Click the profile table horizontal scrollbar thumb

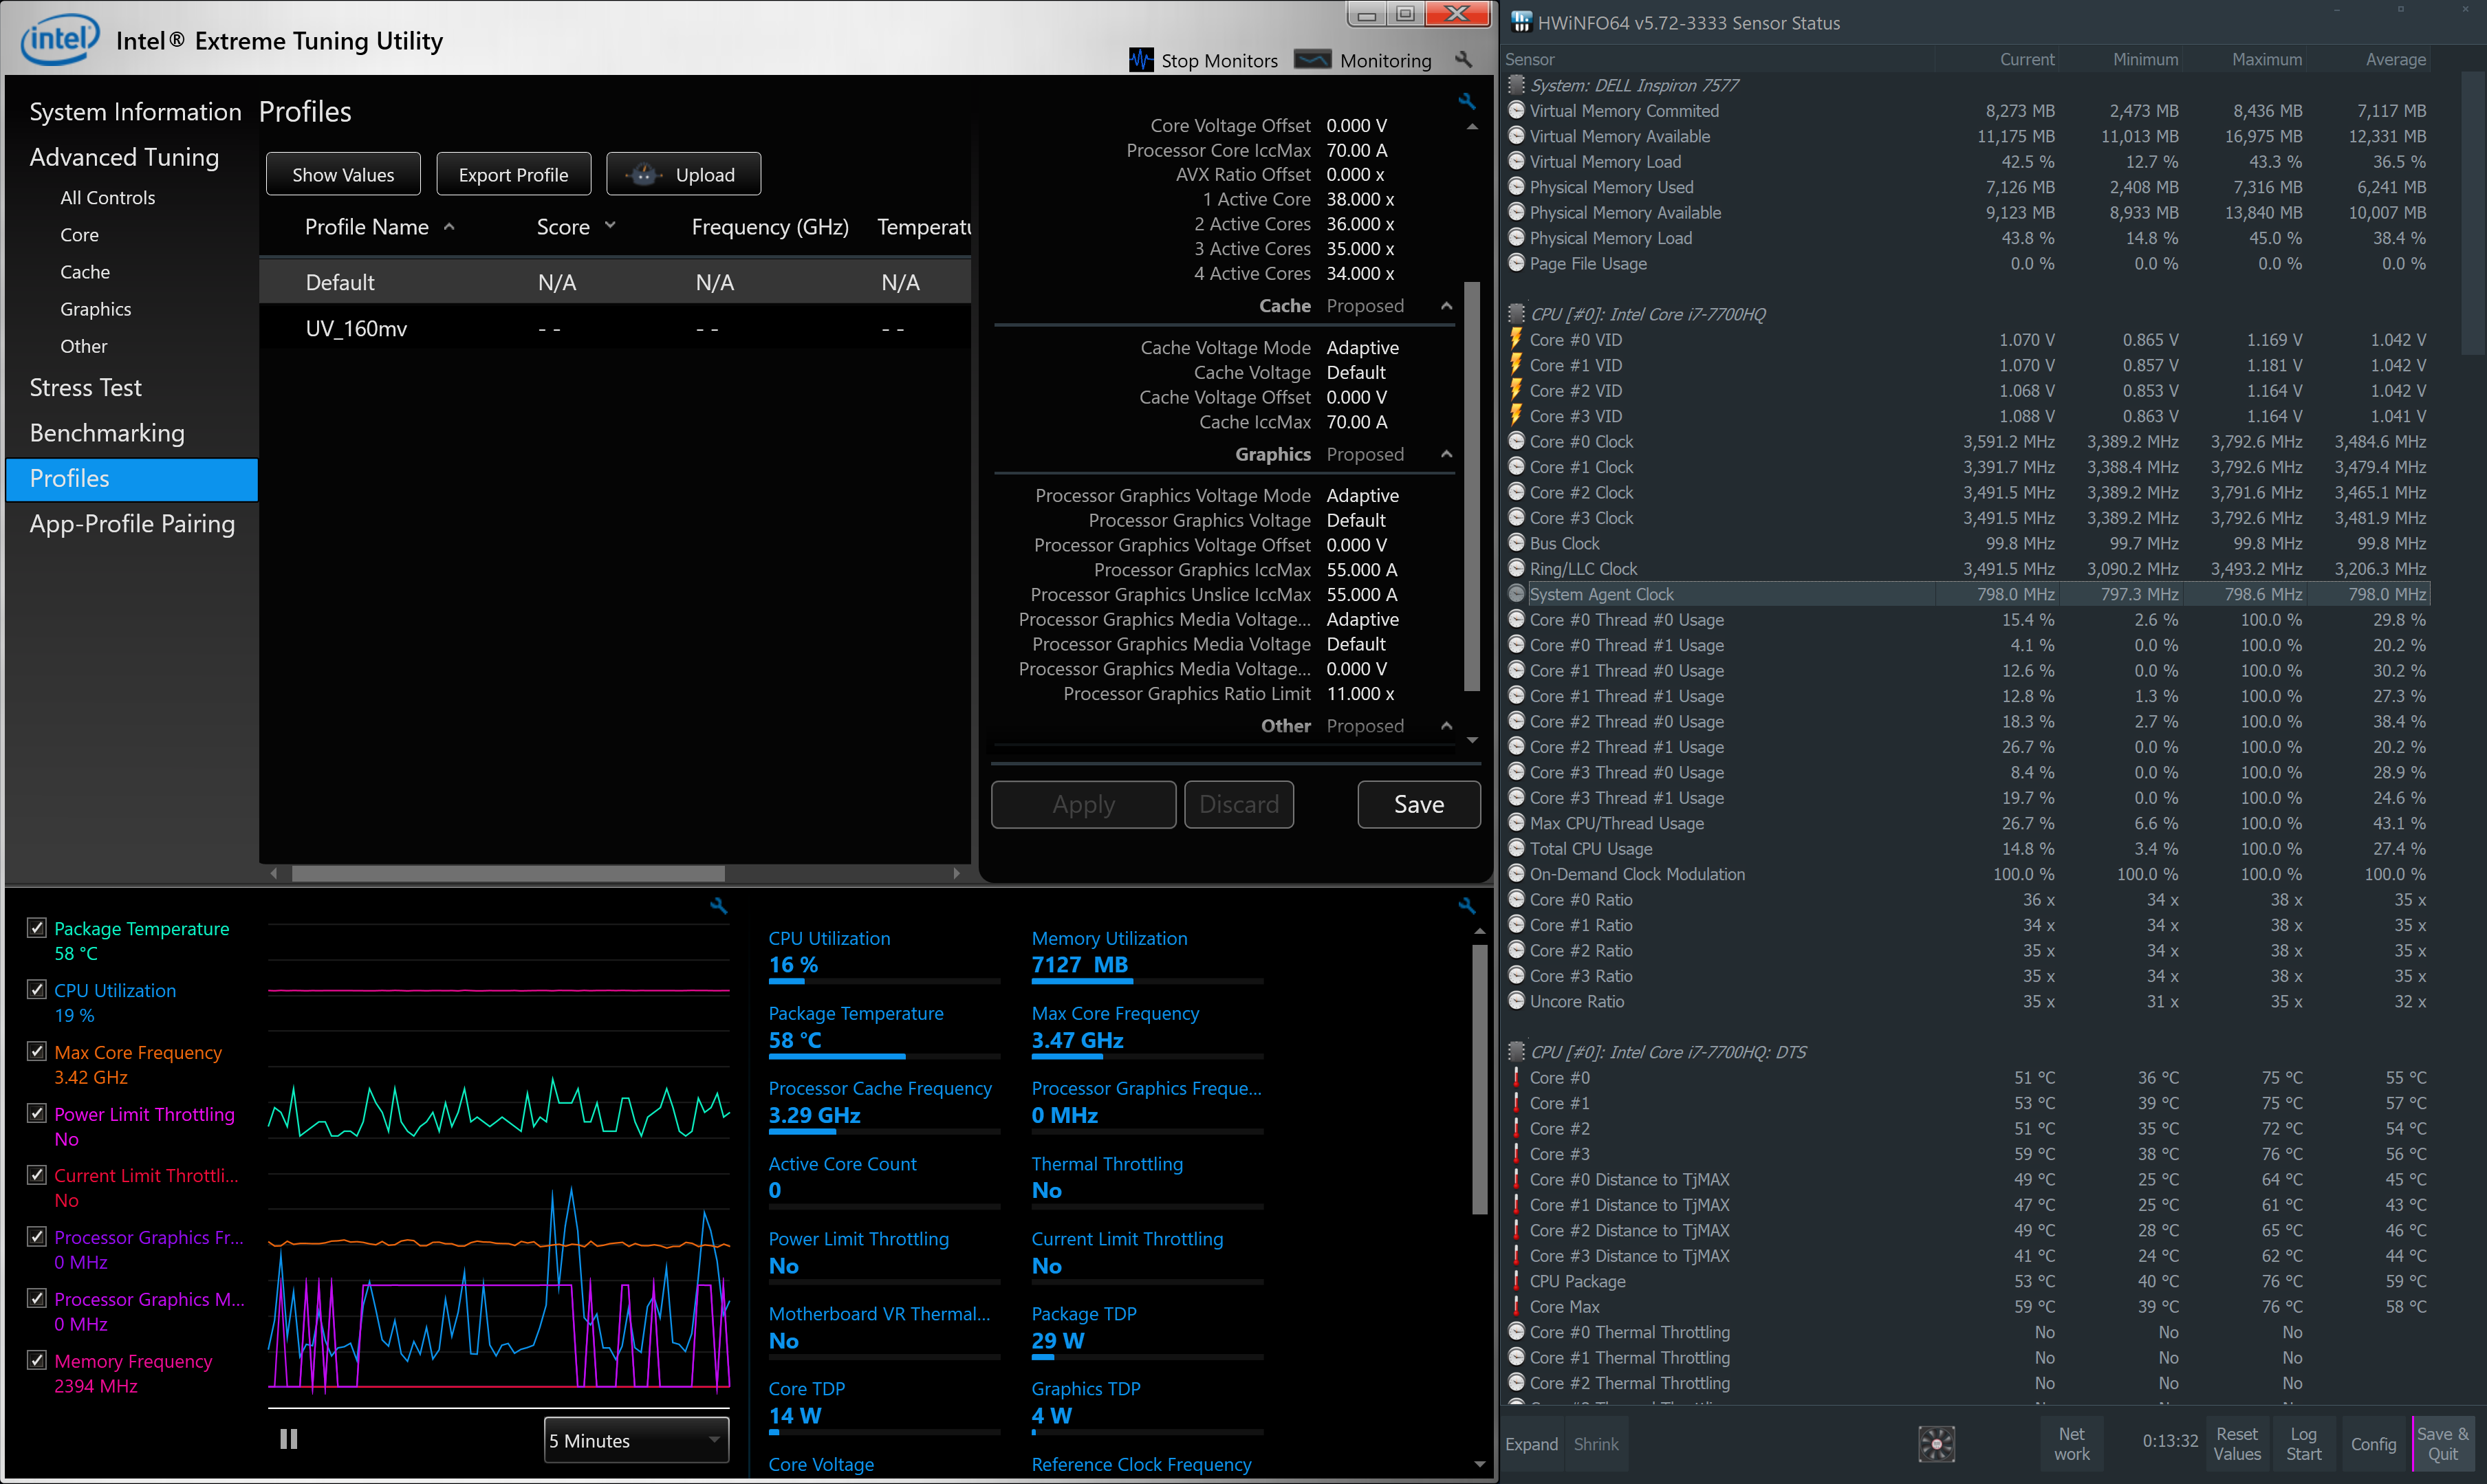pyautogui.click(x=508, y=873)
